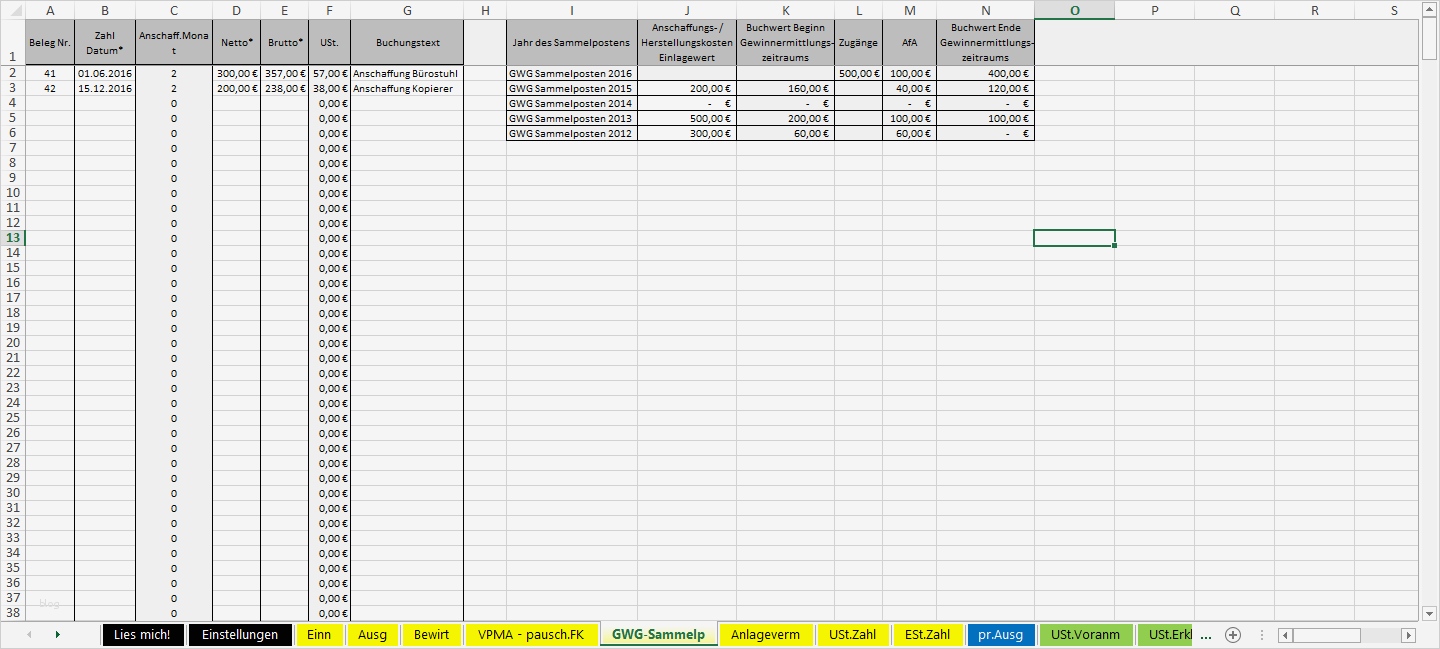Select the Anlageverm sheet tab
The height and width of the screenshot is (649, 1440).
click(766, 634)
